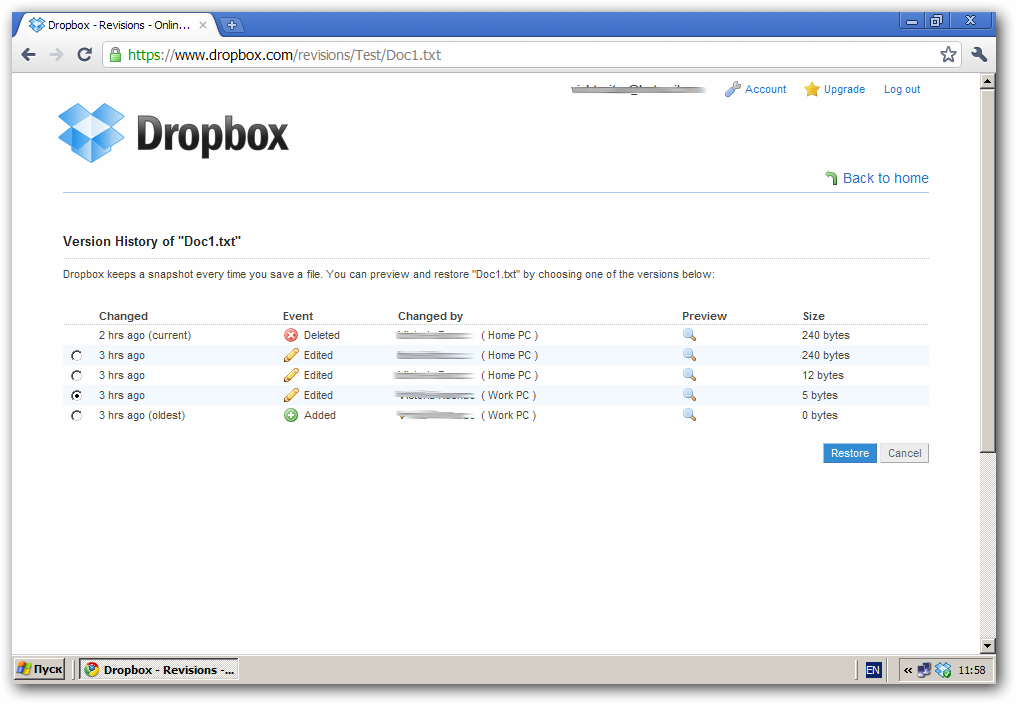Click the "Size" column header
1016x704 pixels.
[x=813, y=316]
